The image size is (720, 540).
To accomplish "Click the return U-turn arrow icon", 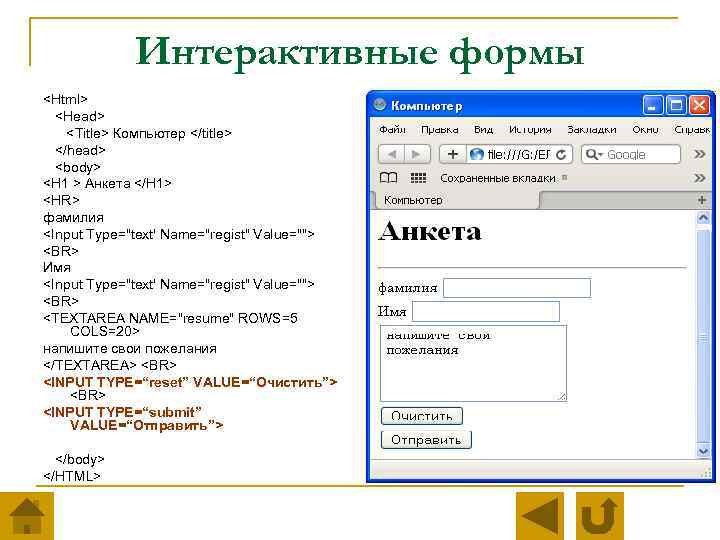I will (600, 516).
